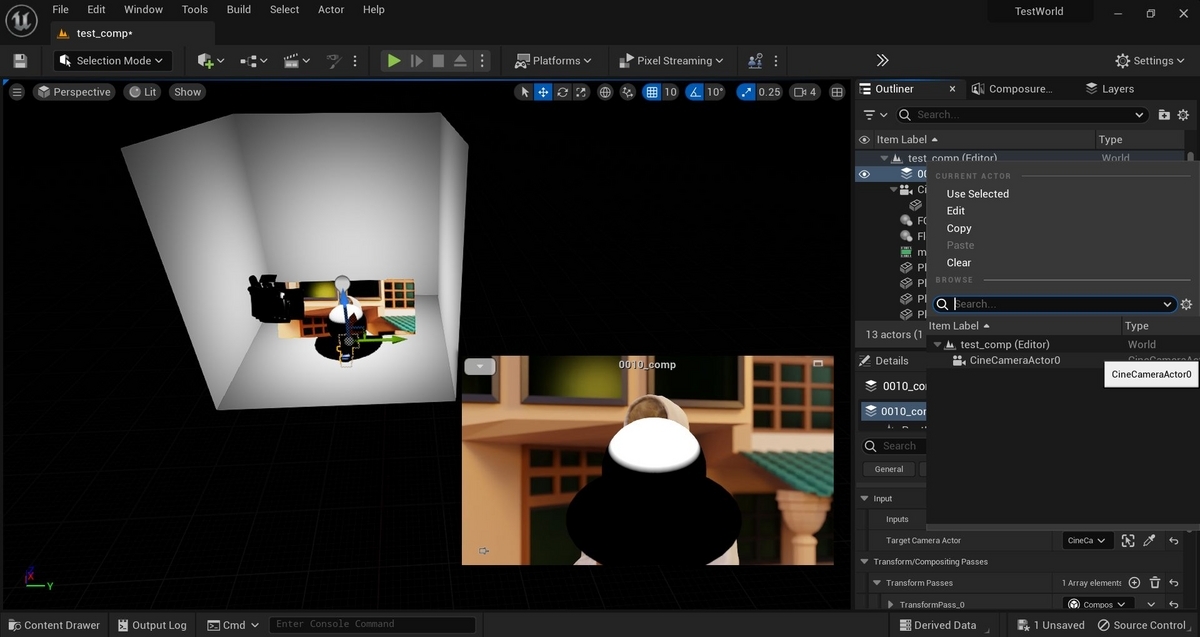Viewport: 1200px width, 637px height.
Task: Open the Edit menu in menu bar
Action: click(96, 9)
